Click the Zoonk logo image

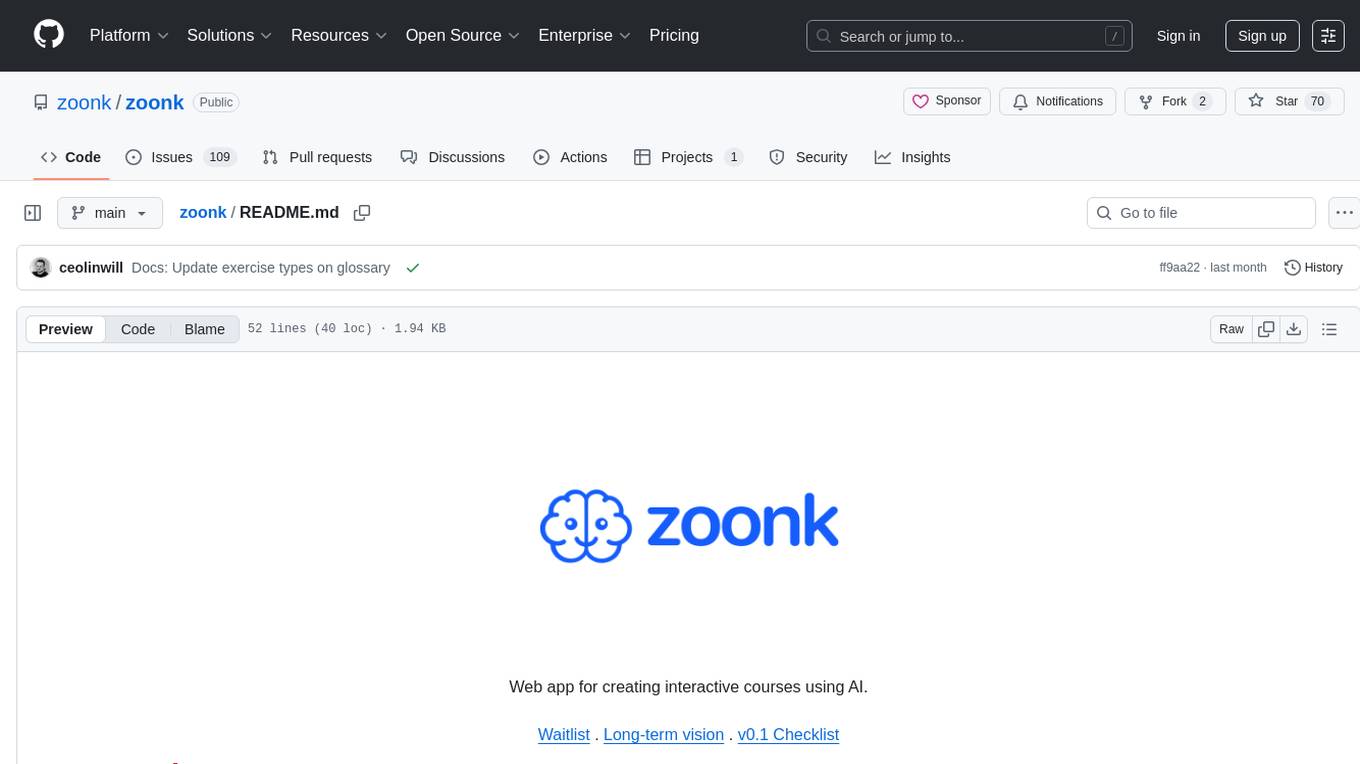[689, 526]
